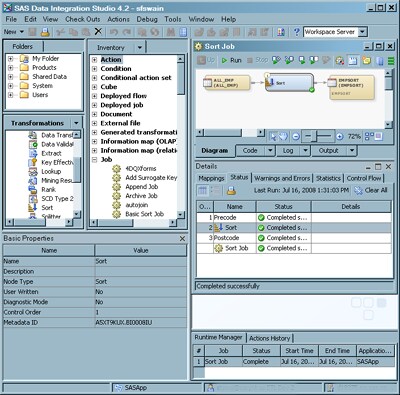Select Append Job in the inventory
This screenshot has height=395, width=400.
tap(141, 187)
